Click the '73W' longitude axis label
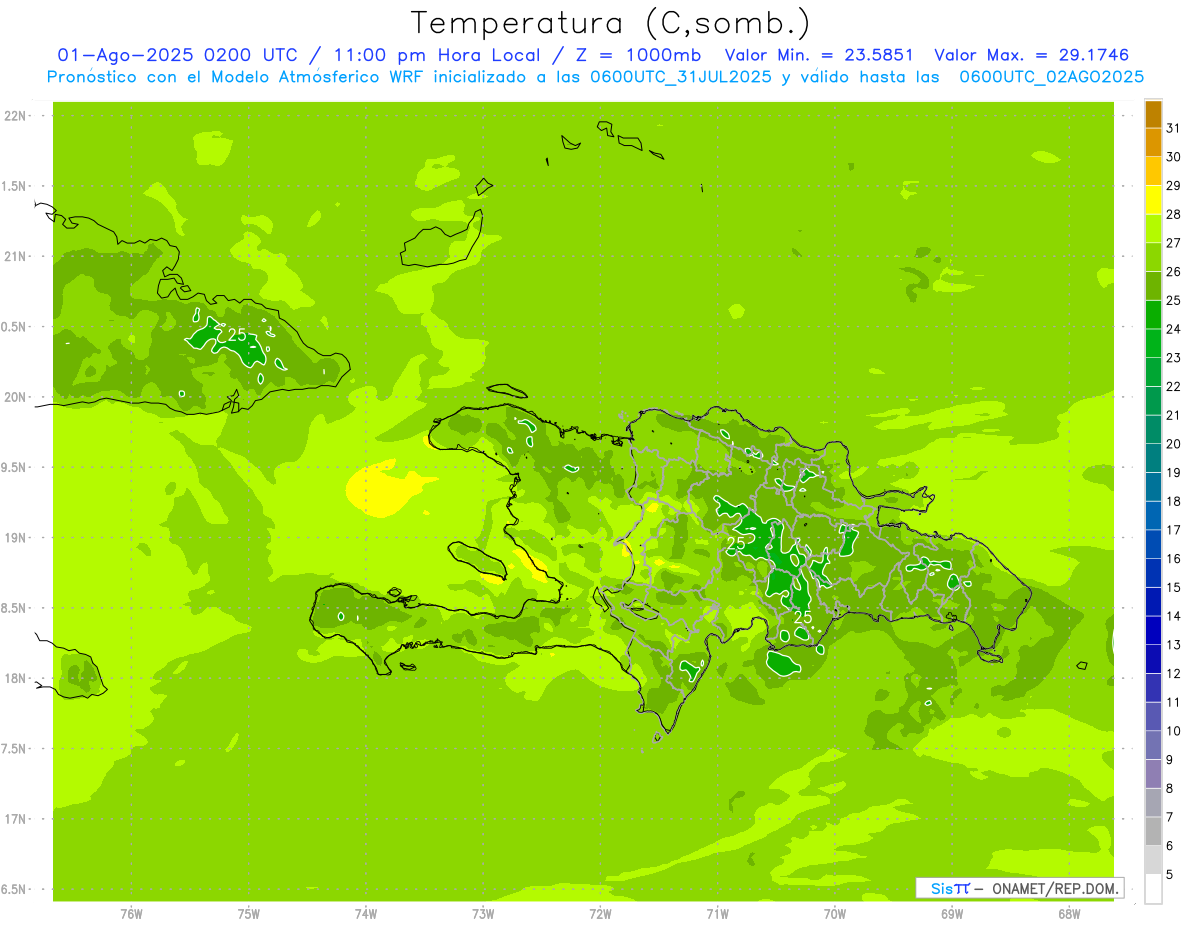This screenshot has width=1200, height=927. point(482,914)
